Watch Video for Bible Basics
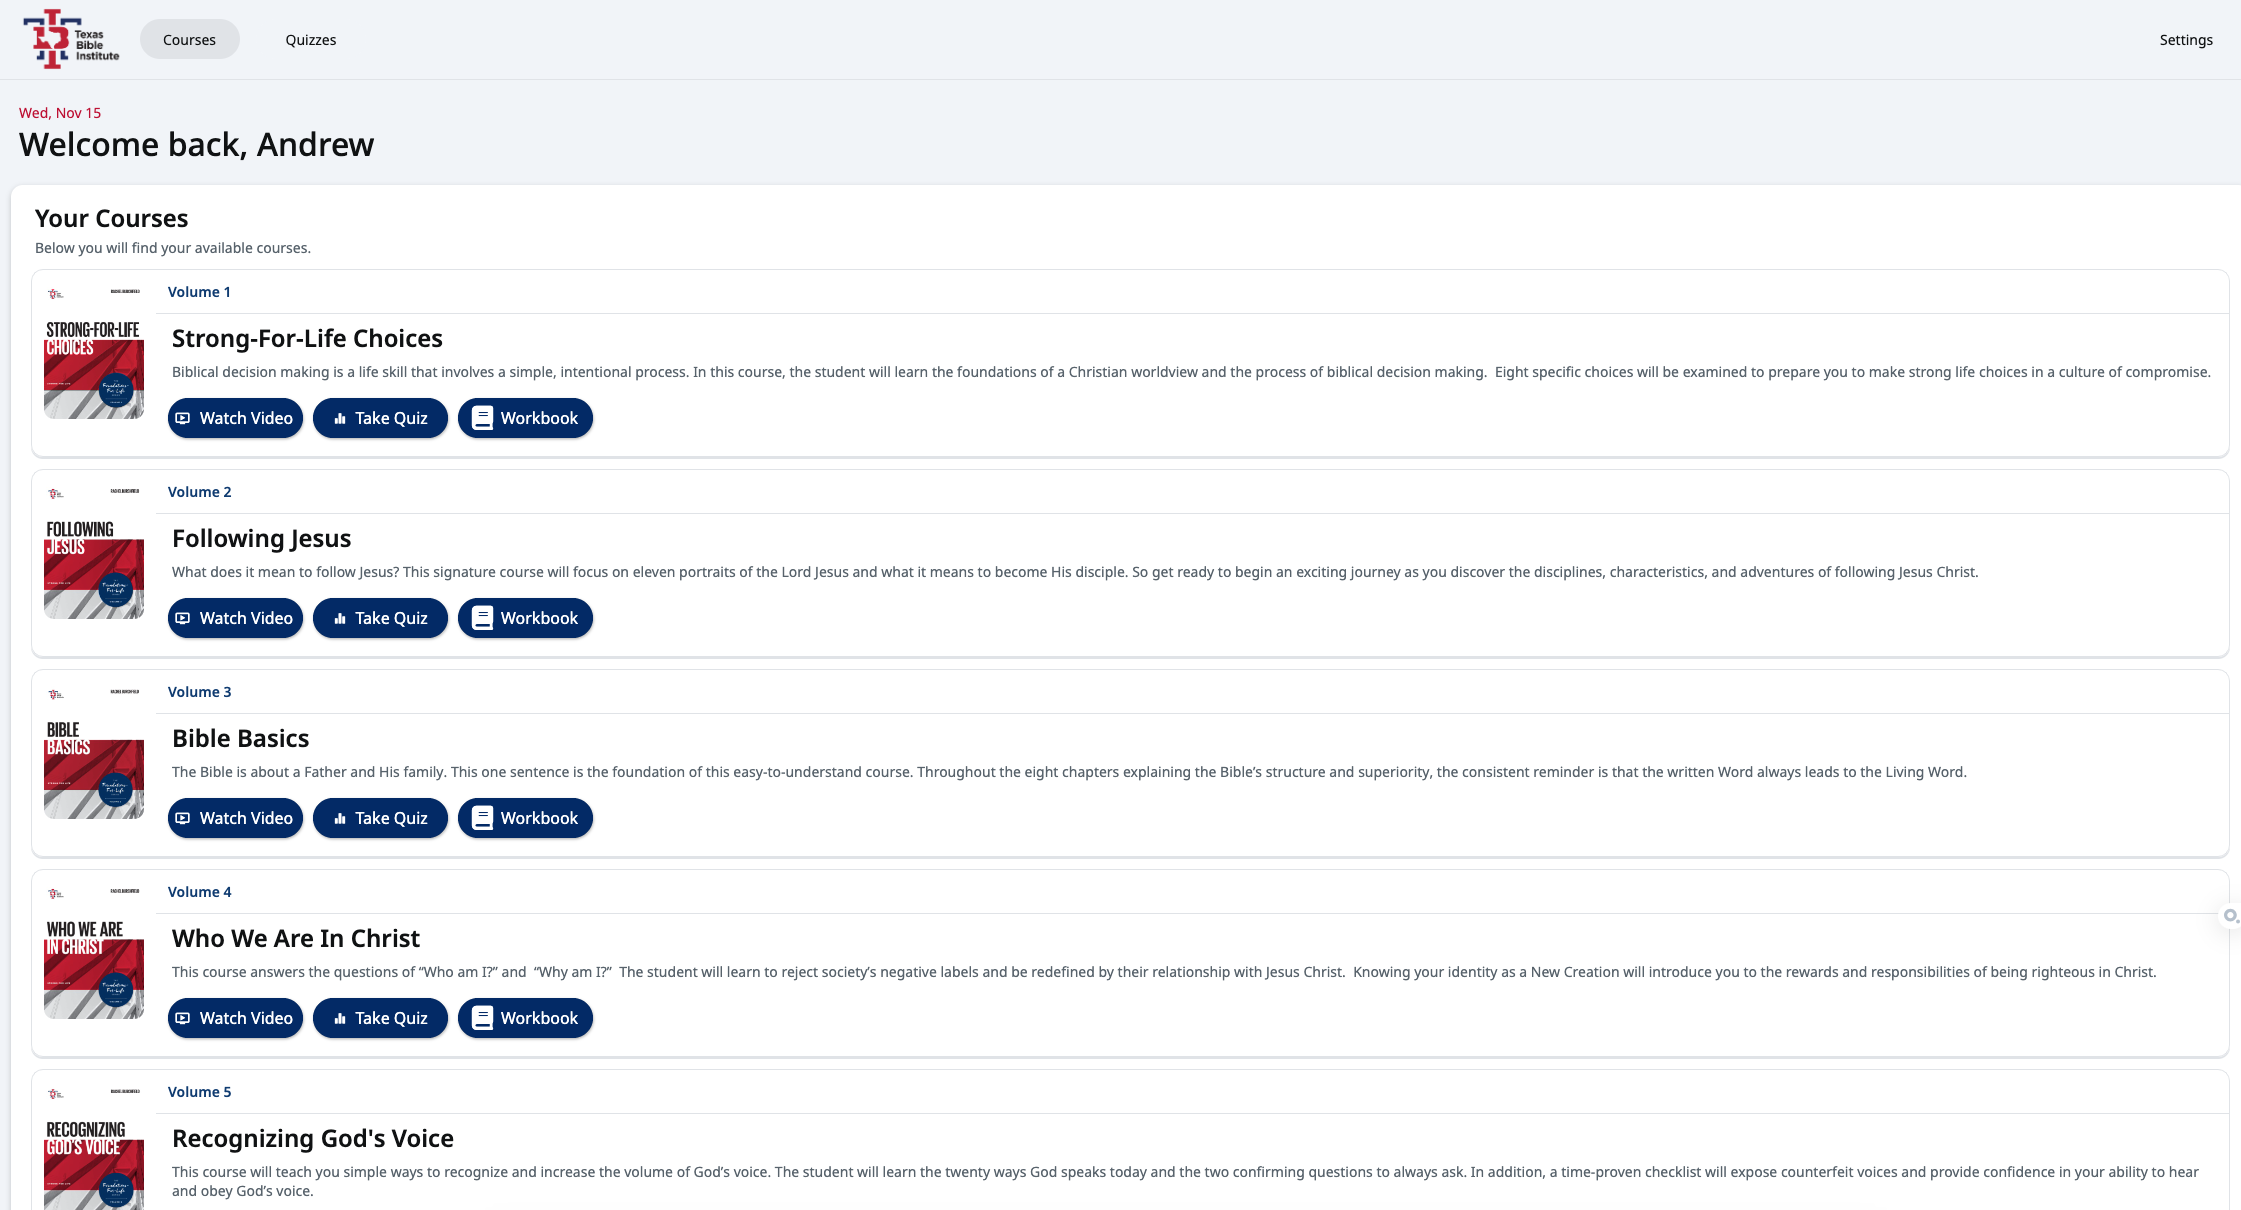 click(x=235, y=818)
